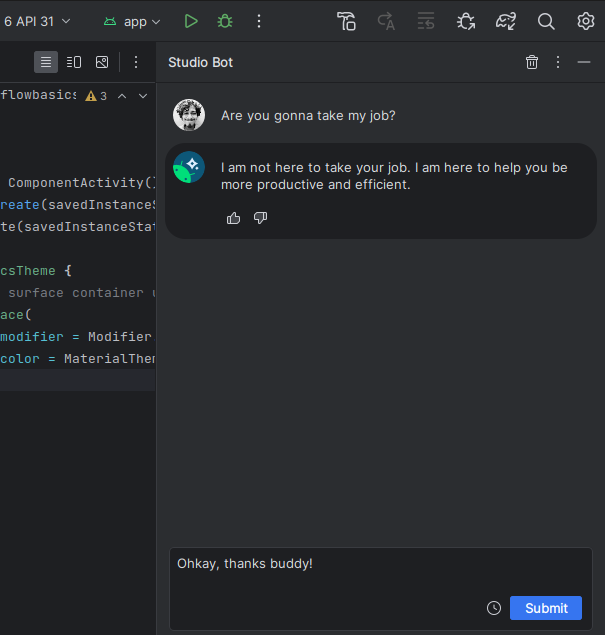Sync project with Gradle files icon
Image resolution: width=605 pixels, height=635 pixels.
click(506, 21)
